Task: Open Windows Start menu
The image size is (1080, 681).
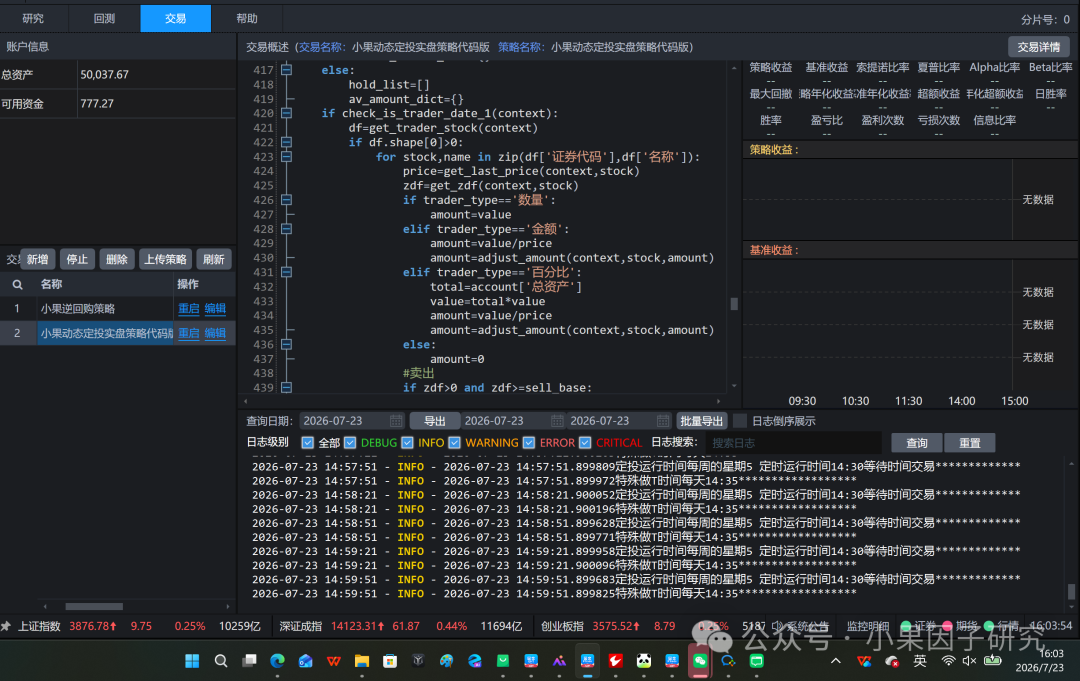Action: point(192,661)
